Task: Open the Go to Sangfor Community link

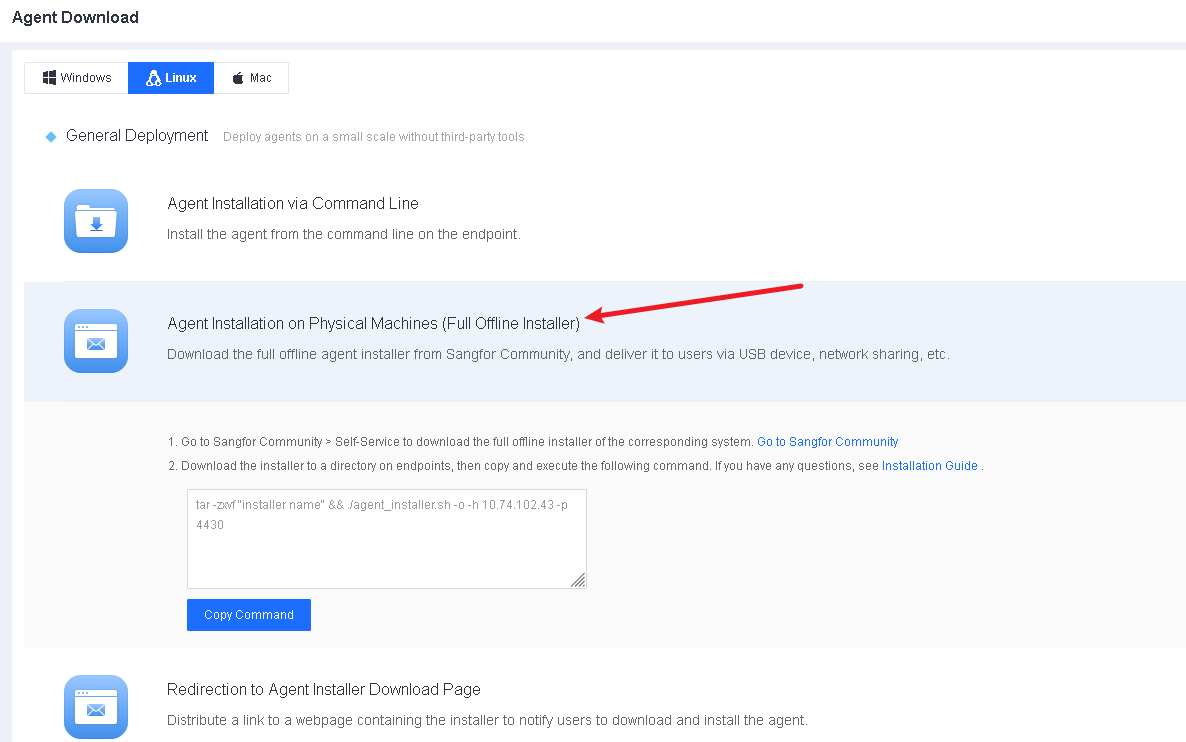Action: pyautogui.click(x=827, y=442)
